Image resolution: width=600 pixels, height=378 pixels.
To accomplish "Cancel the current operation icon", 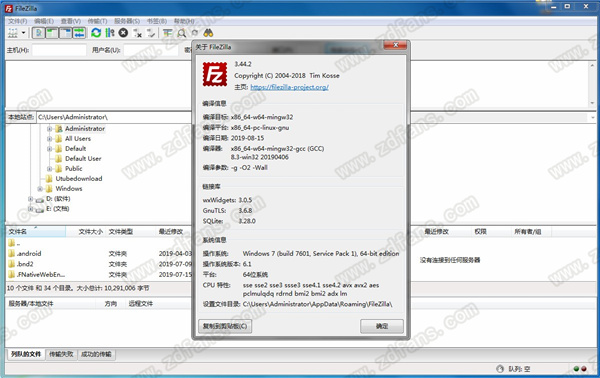I will pos(123,33).
